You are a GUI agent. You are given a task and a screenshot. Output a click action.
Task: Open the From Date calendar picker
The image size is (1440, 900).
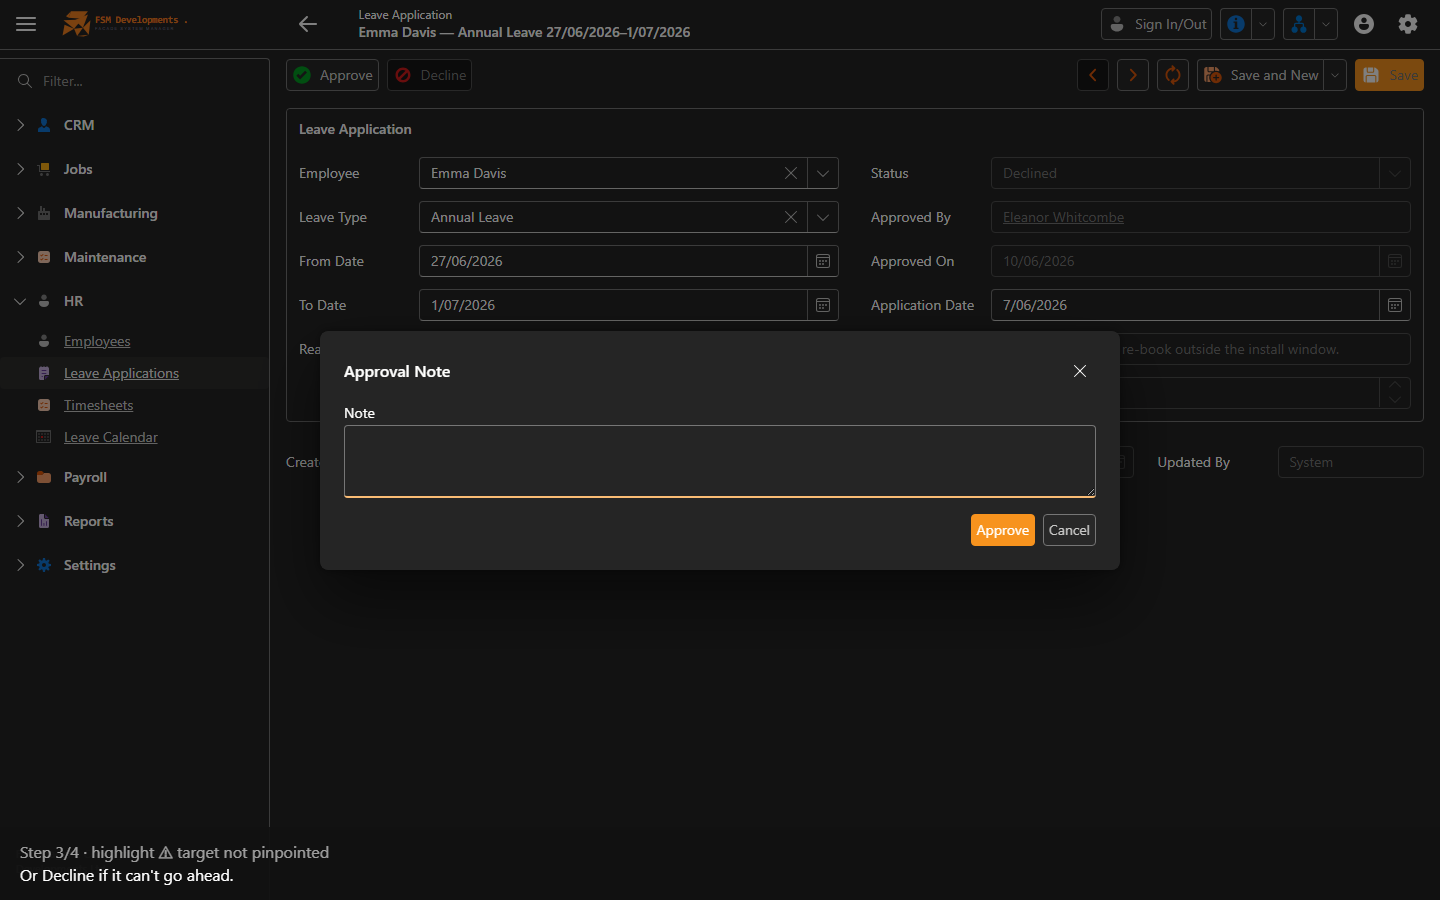(823, 261)
